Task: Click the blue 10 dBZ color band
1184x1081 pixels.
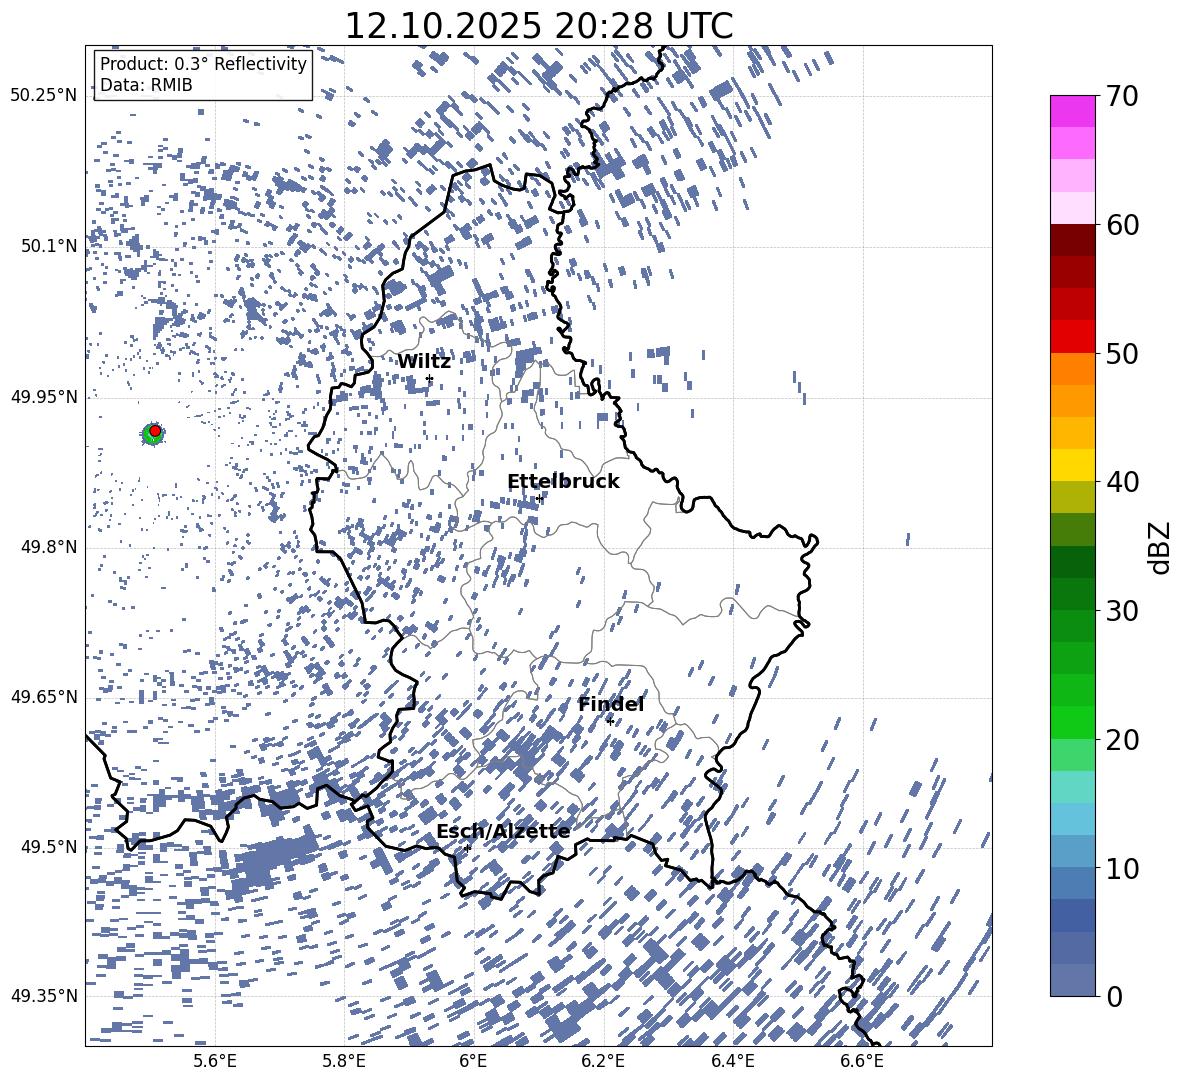Action: tap(1072, 883)
